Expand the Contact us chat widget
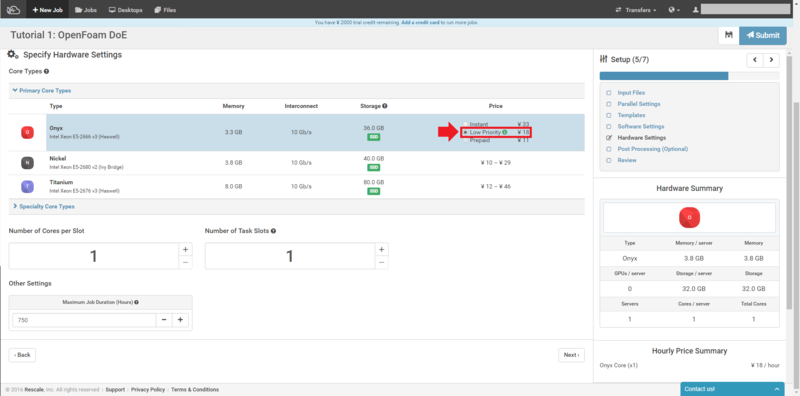Viewport: 800px width, 396px height. click(732, 389)
